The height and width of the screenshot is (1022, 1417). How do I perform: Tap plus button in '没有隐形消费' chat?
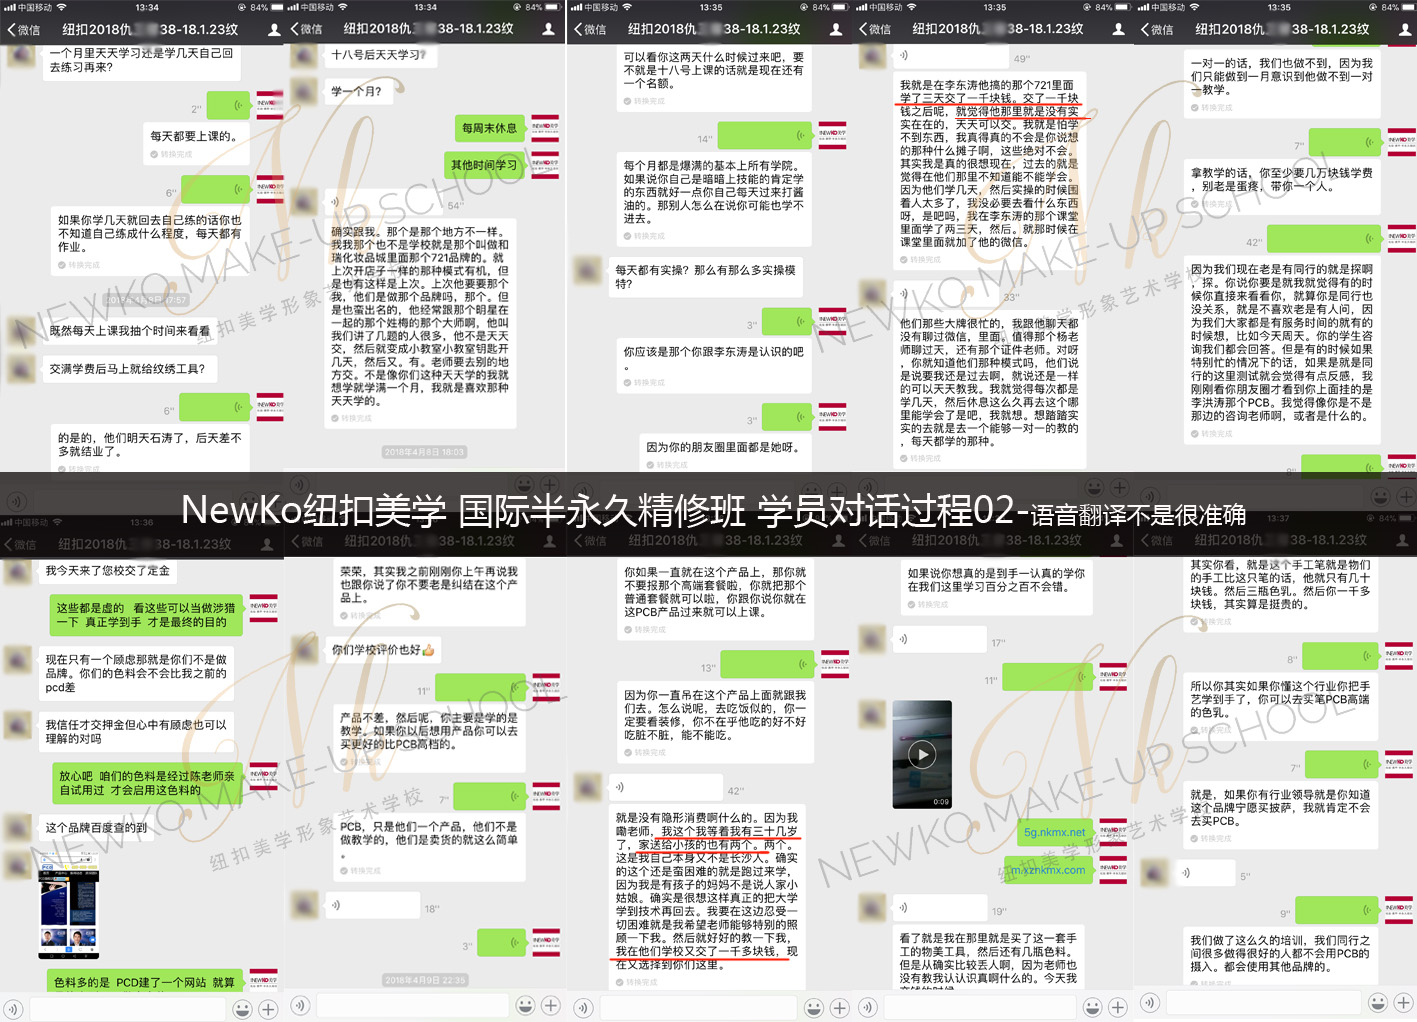[x=840, y=1008]
